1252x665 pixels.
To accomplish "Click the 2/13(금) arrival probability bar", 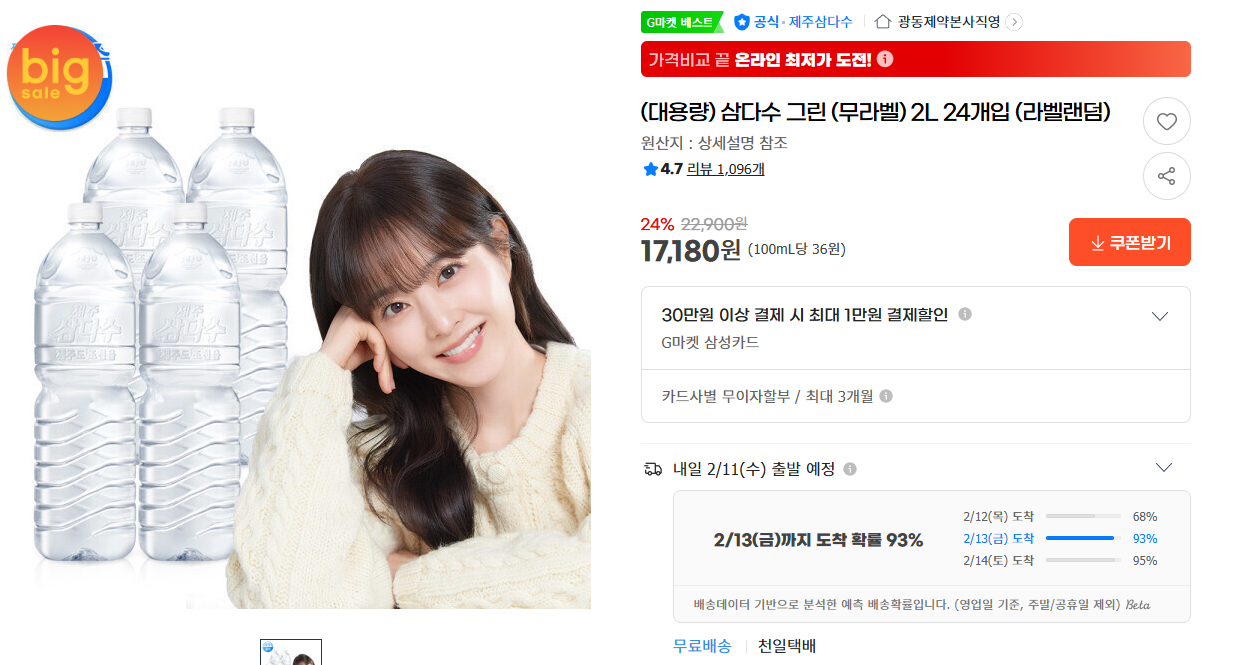I will click(1083, 538).
